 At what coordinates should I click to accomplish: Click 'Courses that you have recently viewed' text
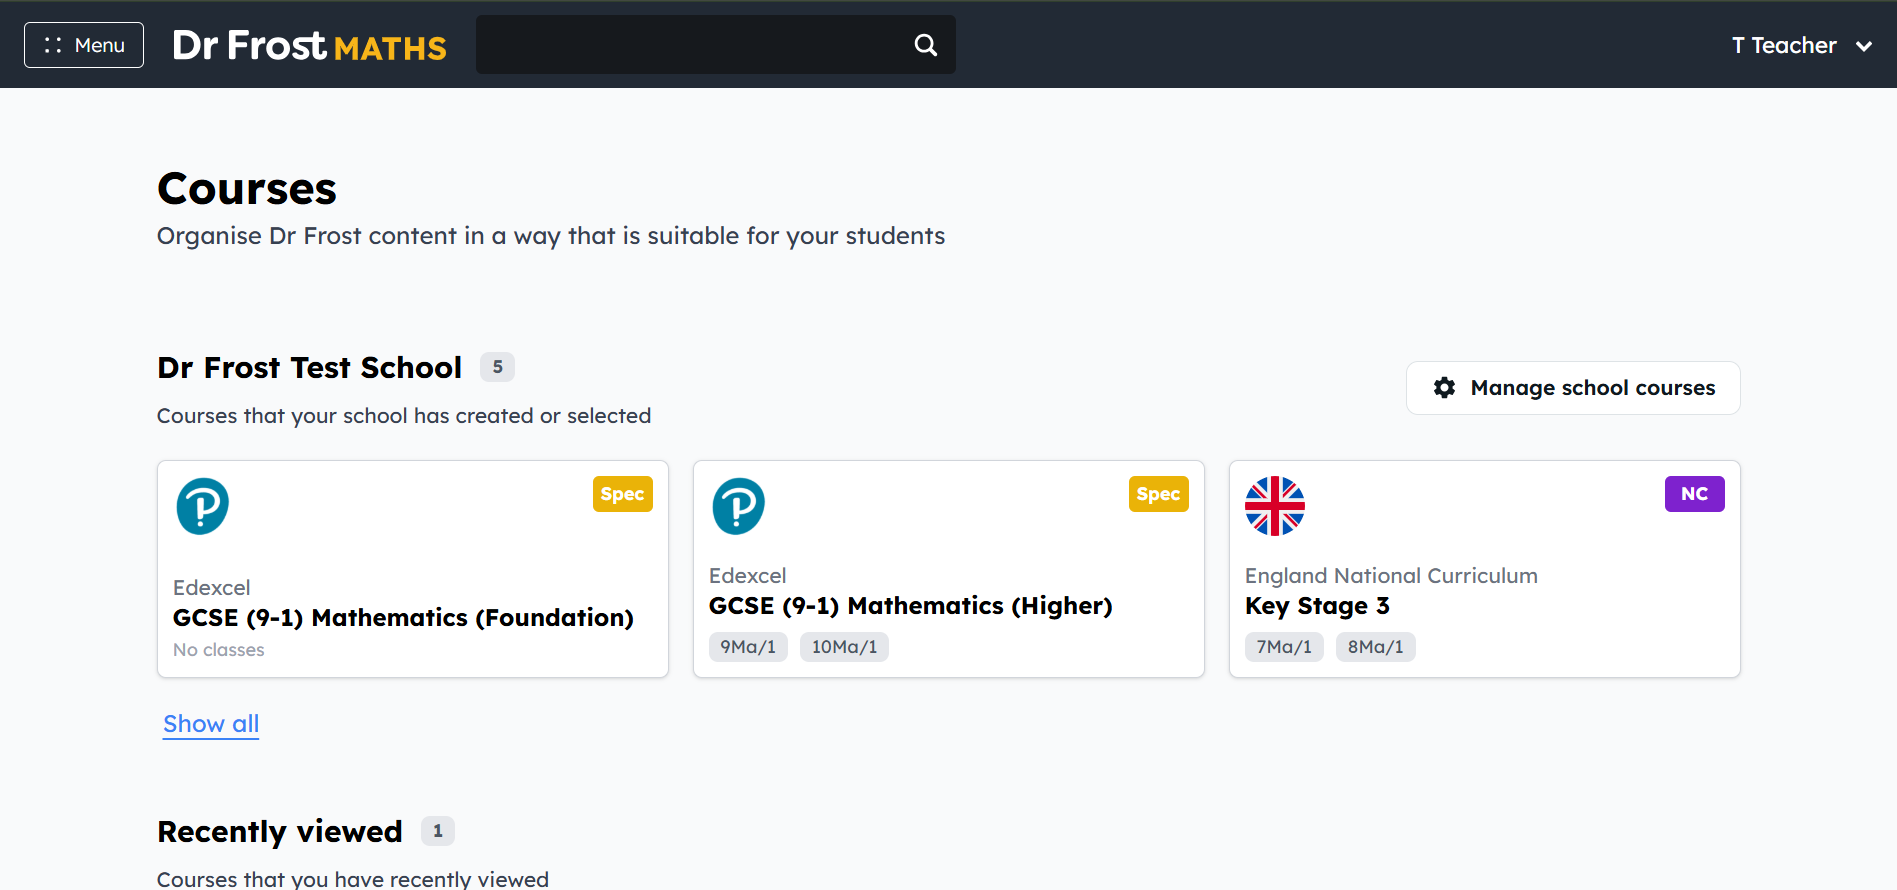click(353, 879)
